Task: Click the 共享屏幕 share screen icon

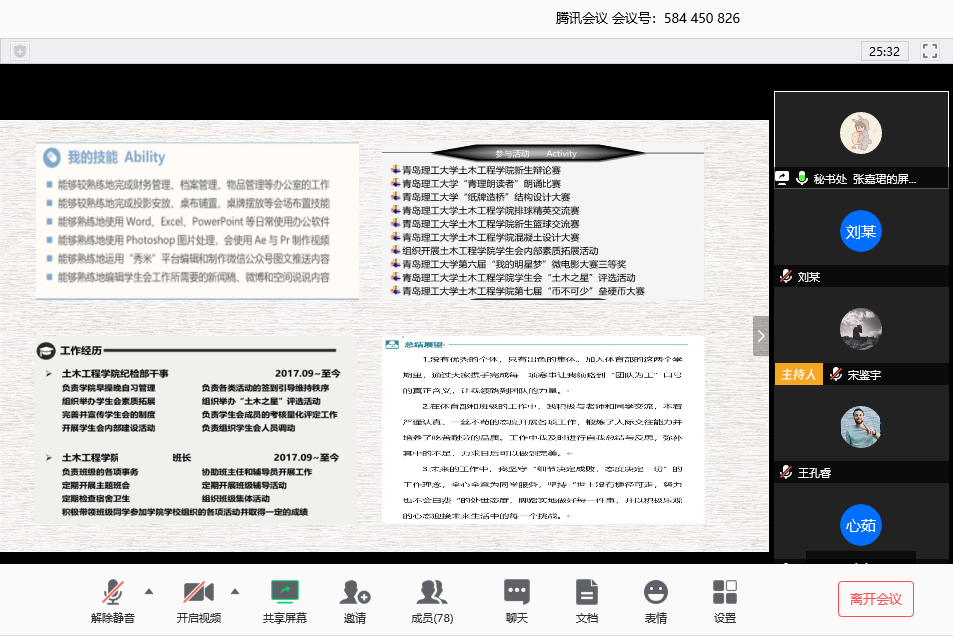Action: (284, 592)
